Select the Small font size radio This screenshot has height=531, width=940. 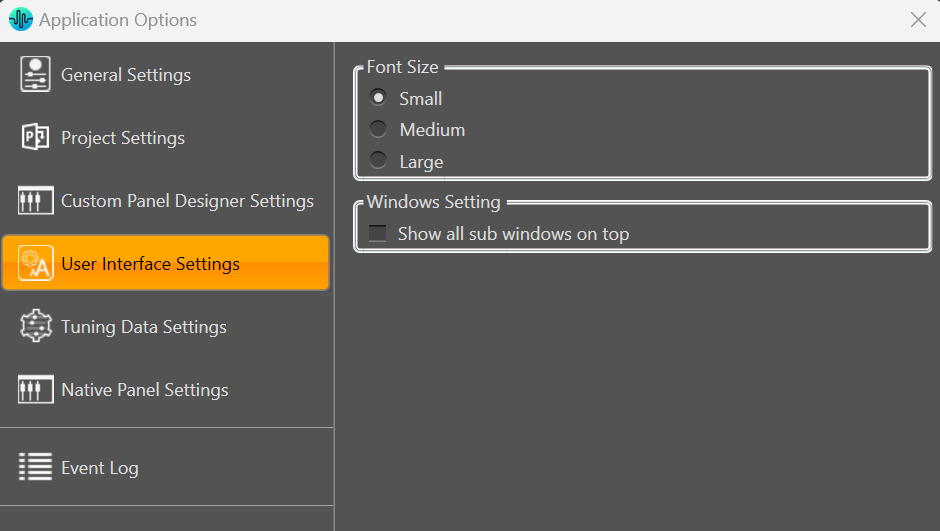point(378,97)
